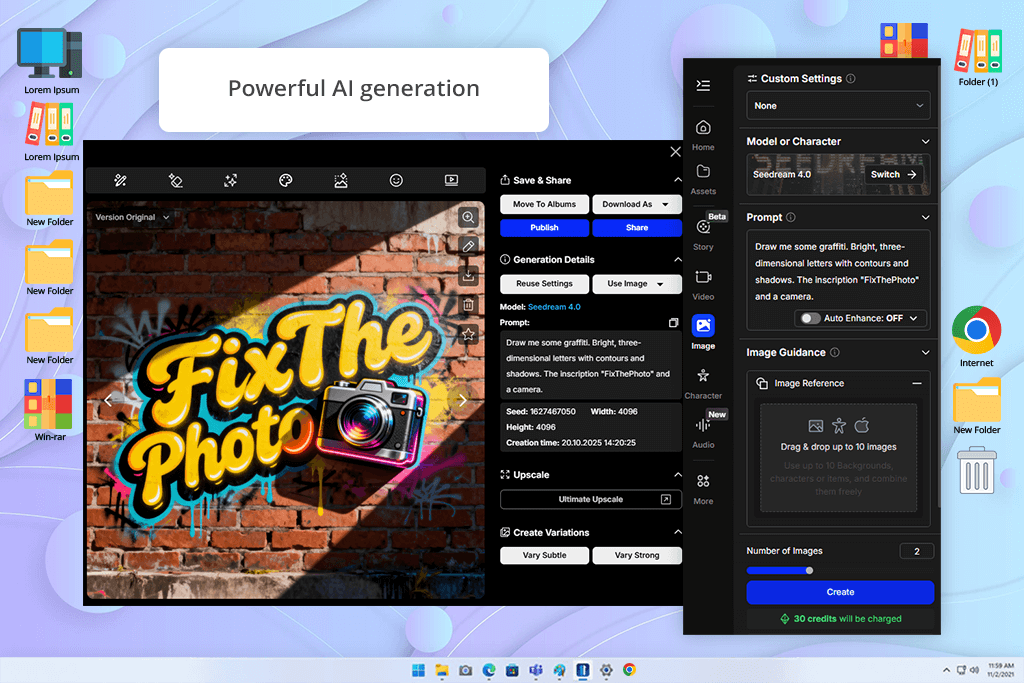Toggle the Auto Enhance switch
Viewport: 1024px width, 683px height.
(x=810, y=319)
